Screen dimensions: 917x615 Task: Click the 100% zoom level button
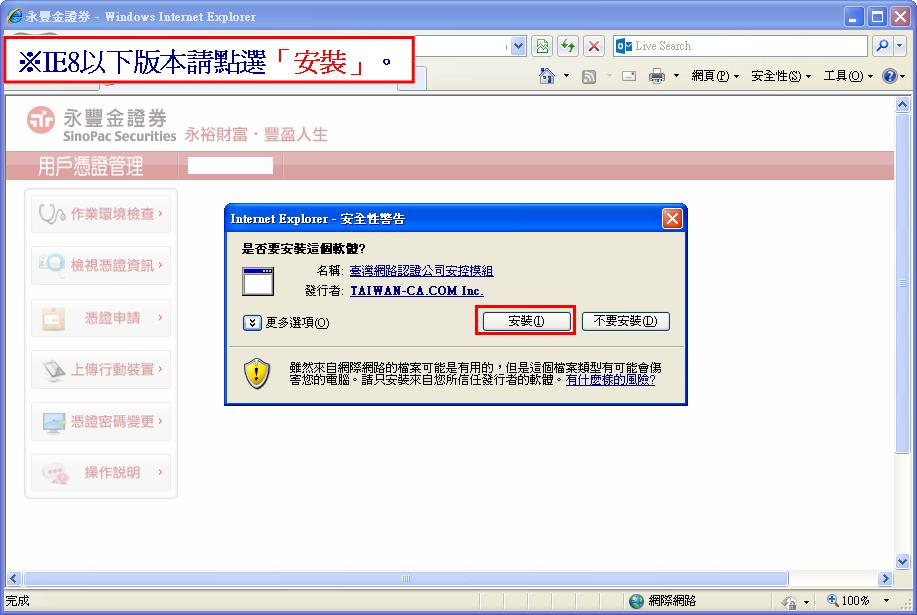pos(849,600)
